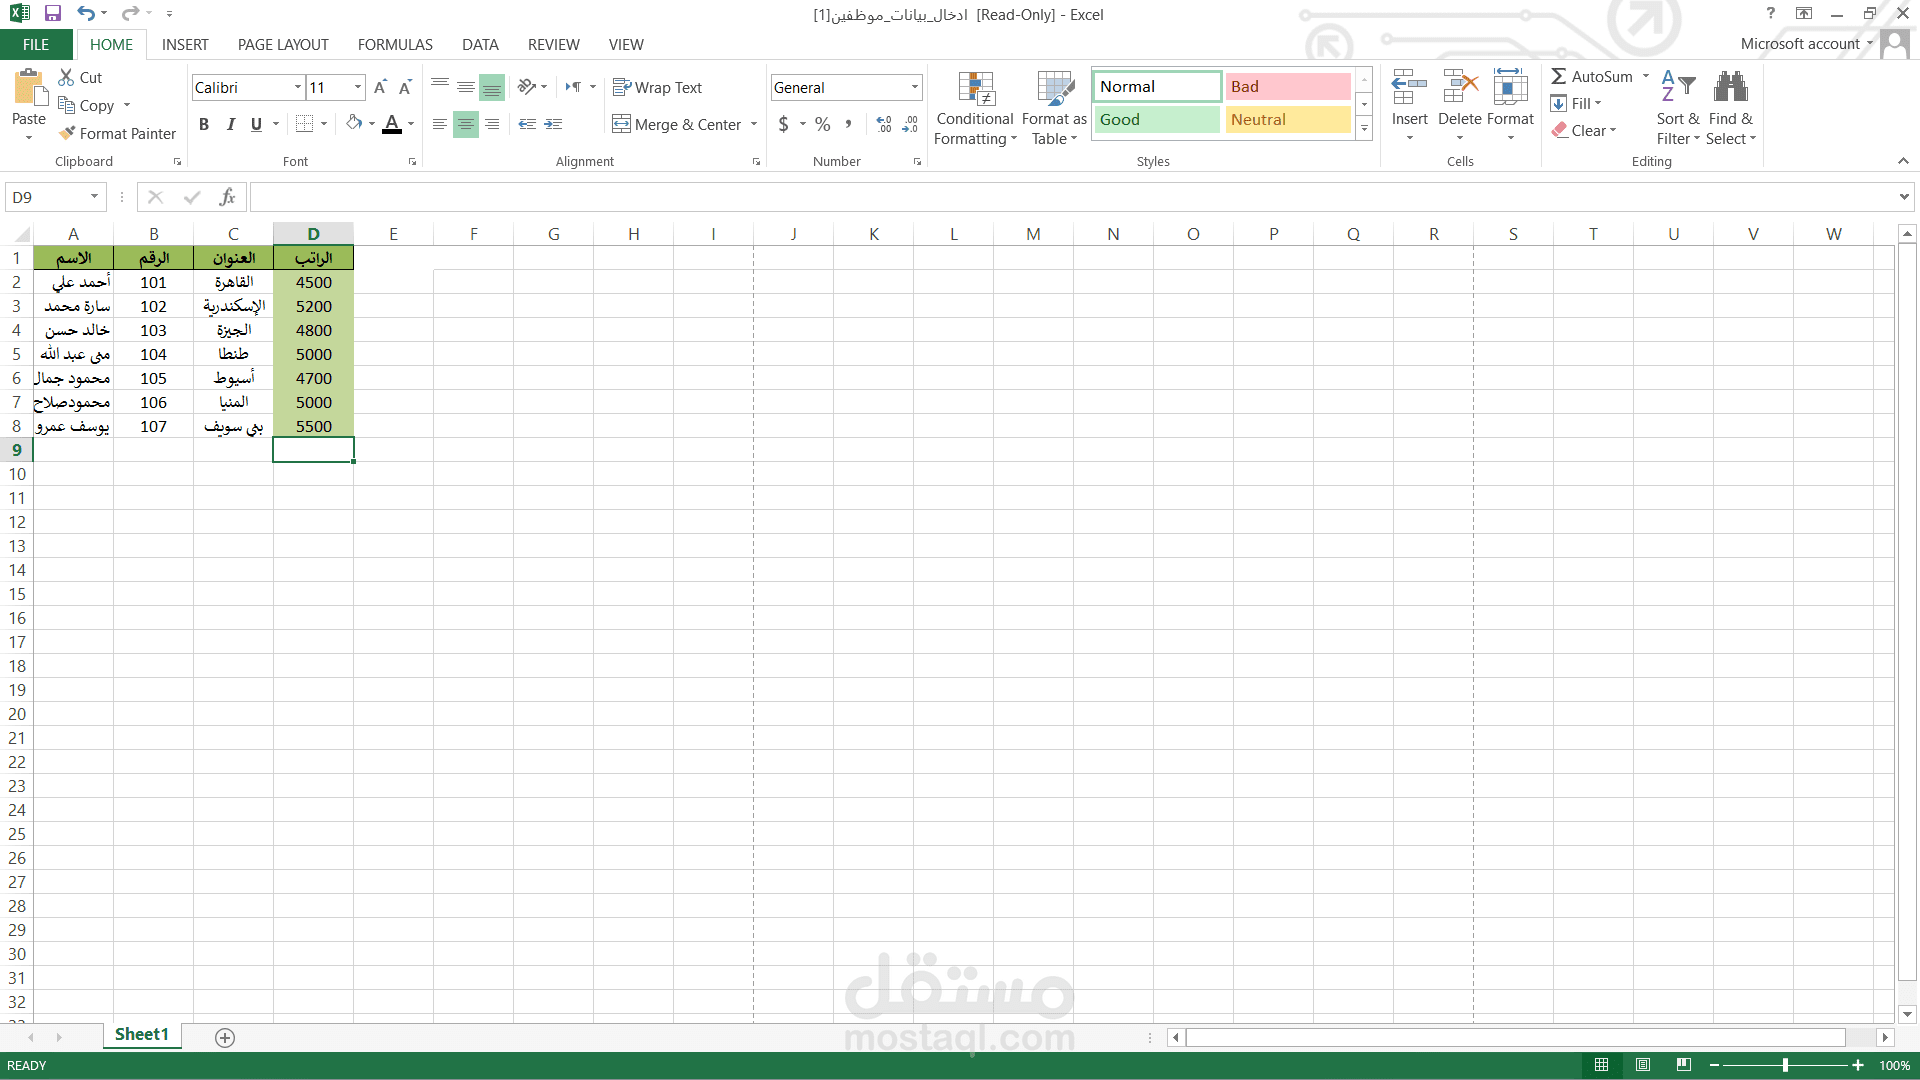Click the formula bar input field
This screenshot has height=1080, width=1920.
(x=1075, y=197)
